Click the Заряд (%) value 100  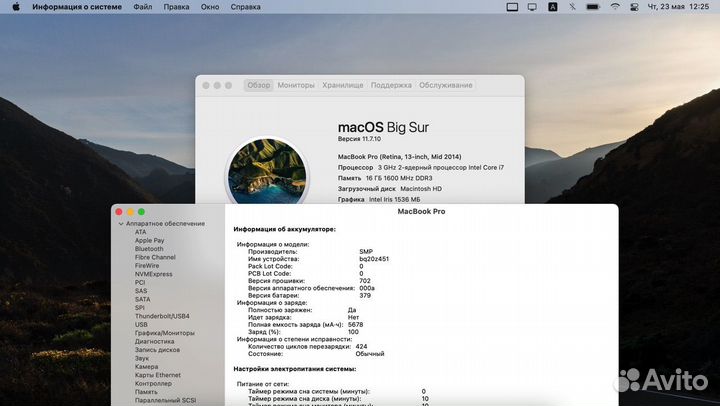click(x=353, y=332)
